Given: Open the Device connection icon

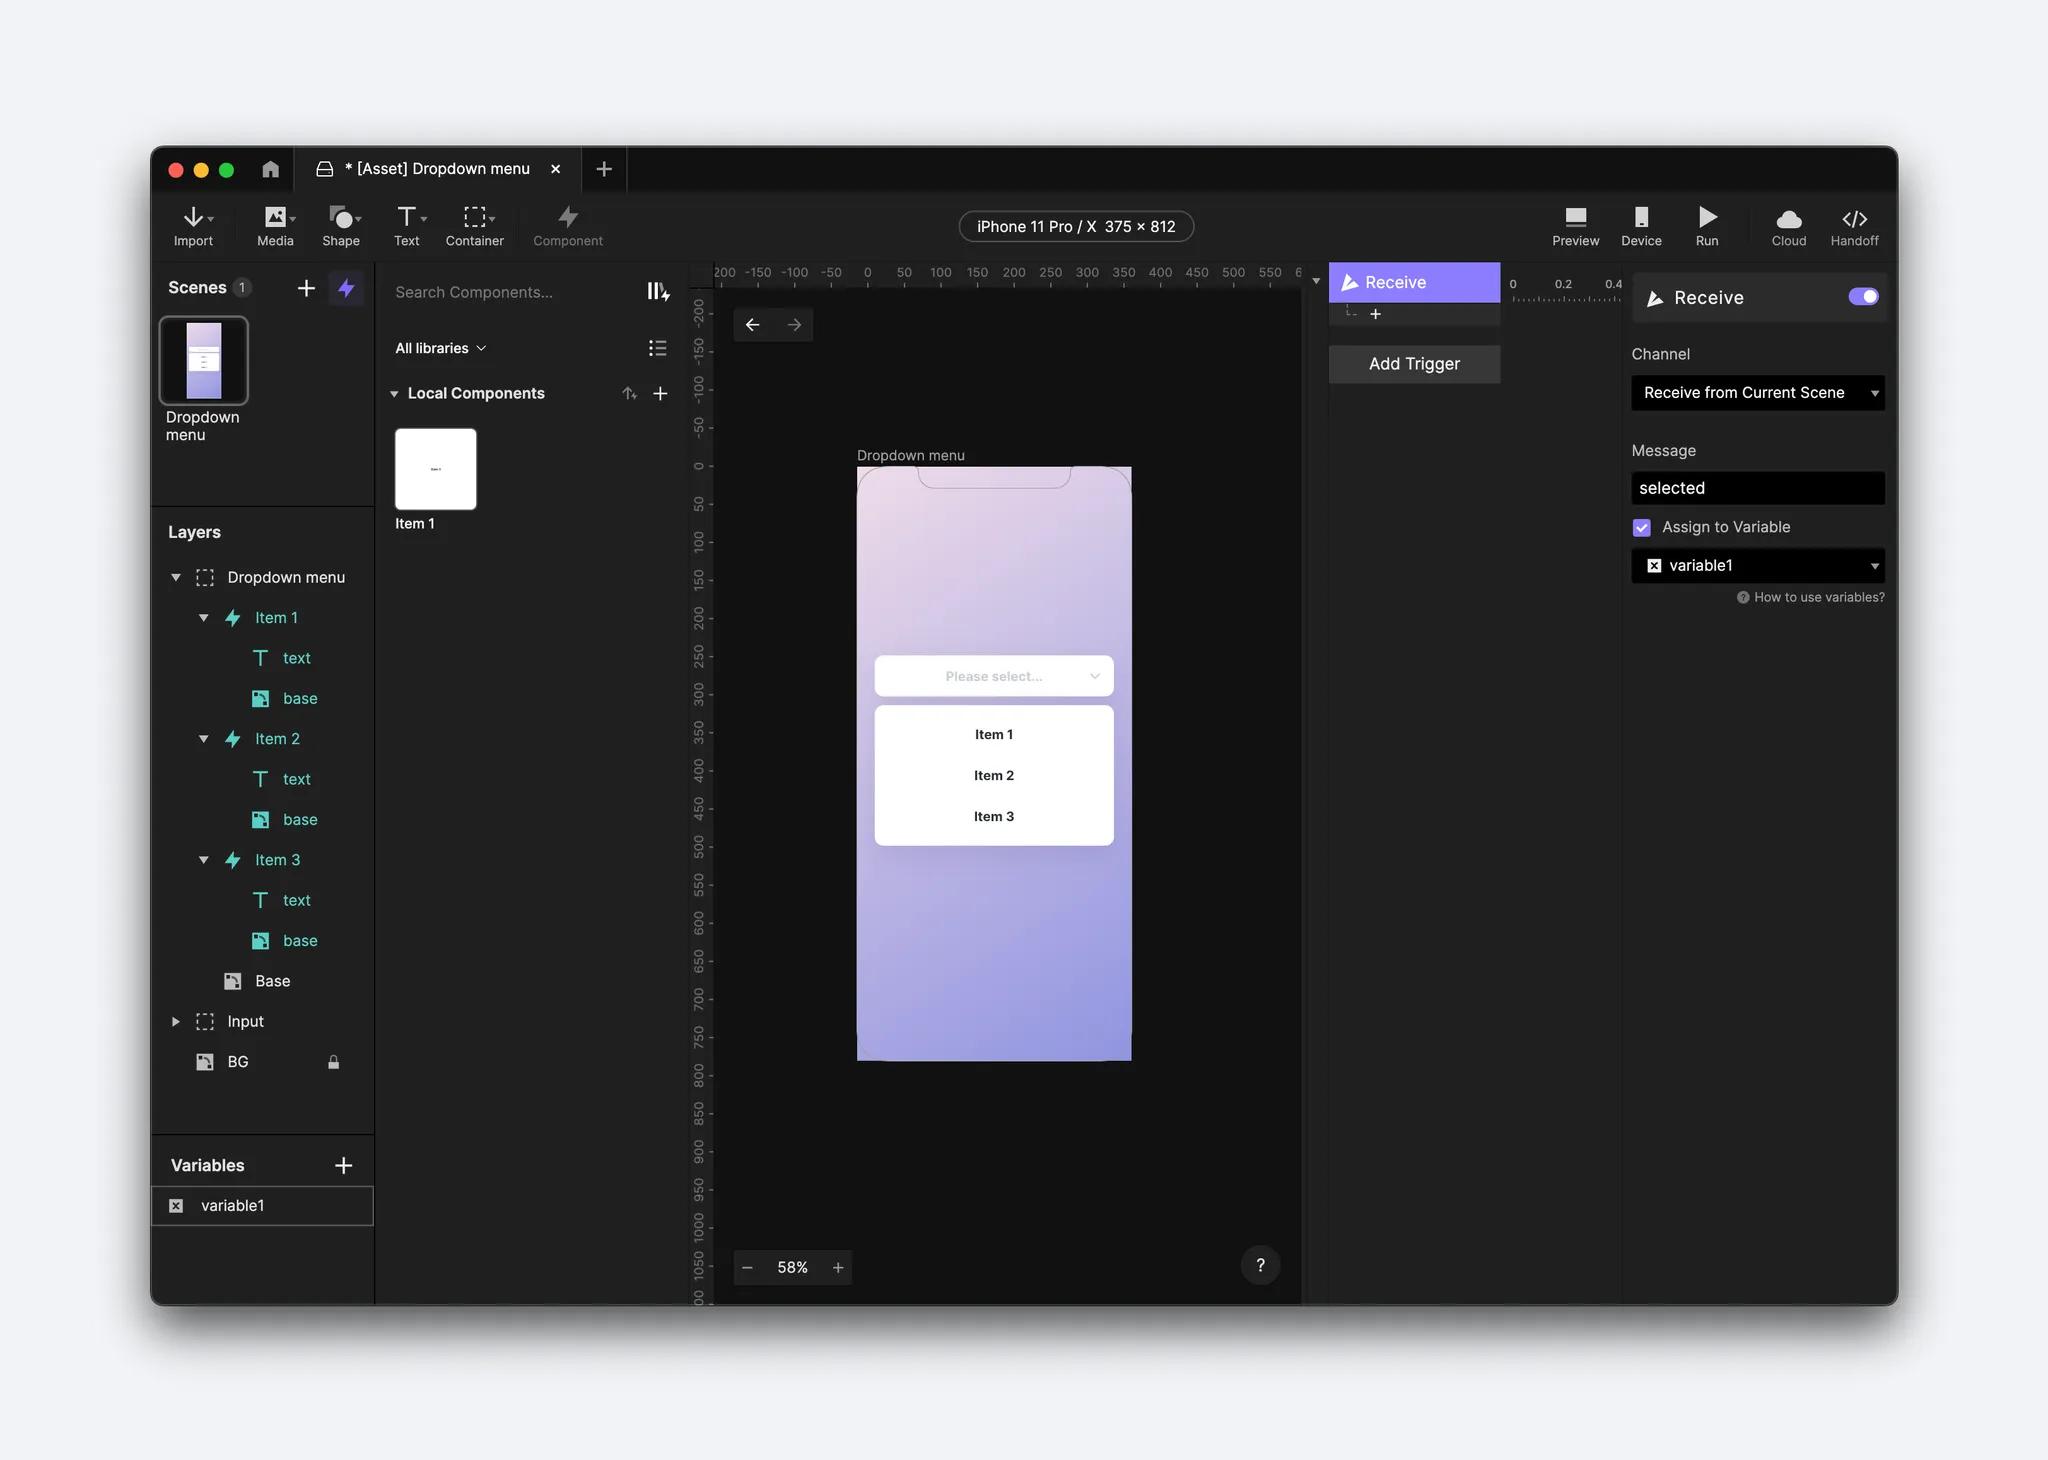Looking at the screenshot, I should tap(1641, 226).
